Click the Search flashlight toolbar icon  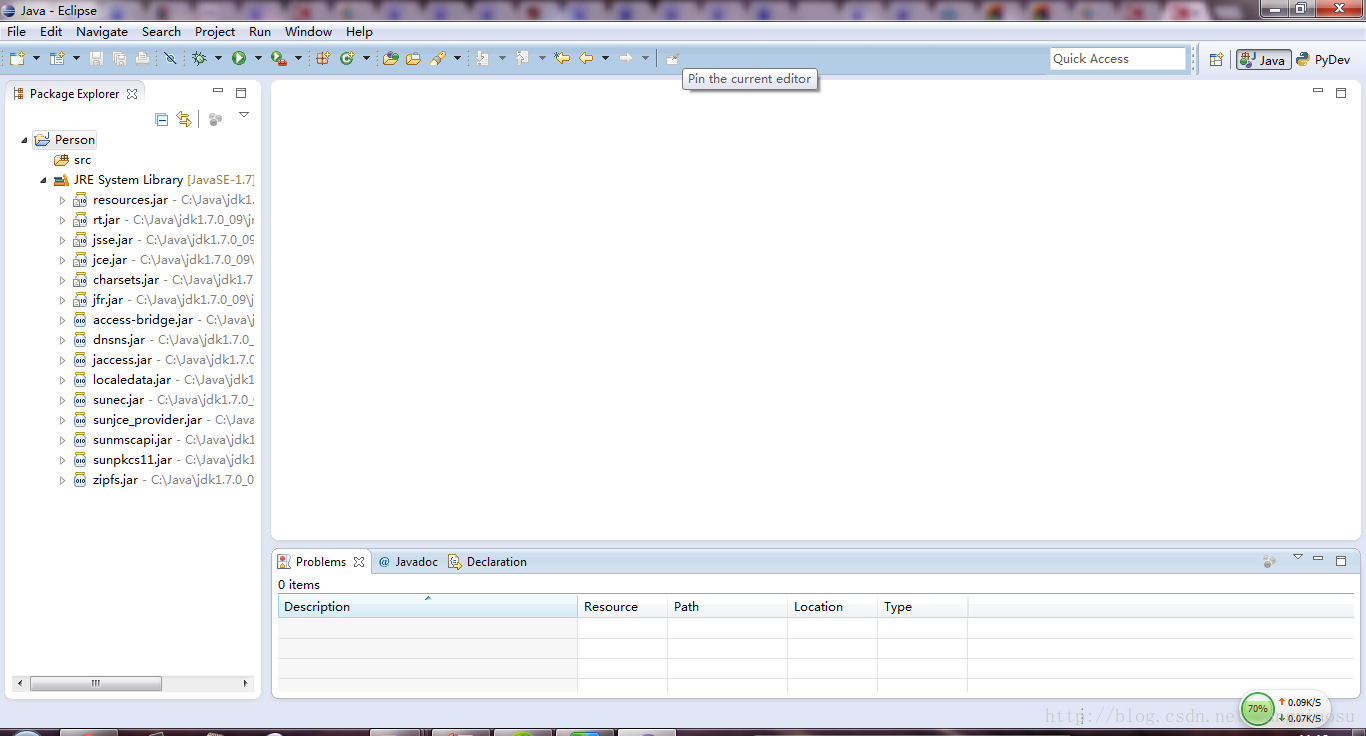(438, 59)
